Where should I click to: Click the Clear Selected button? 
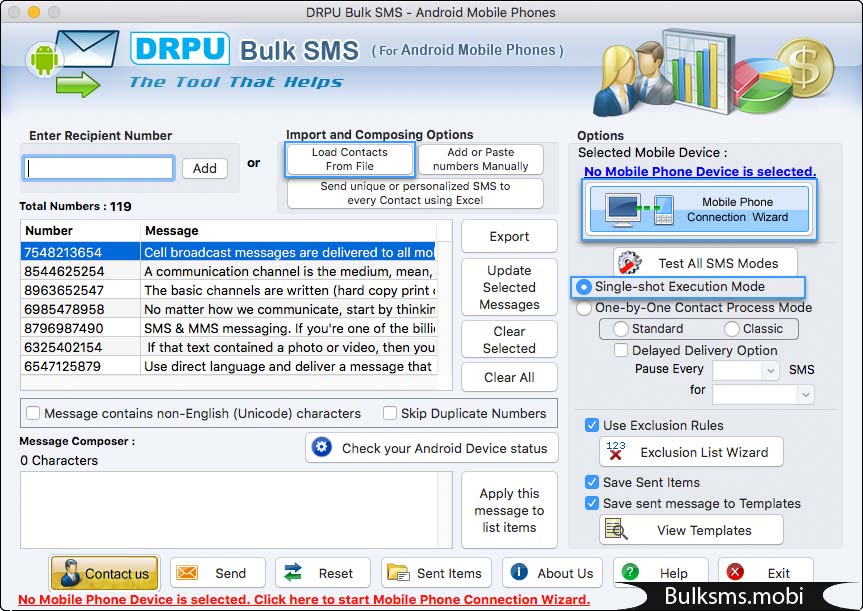(509, 340)
